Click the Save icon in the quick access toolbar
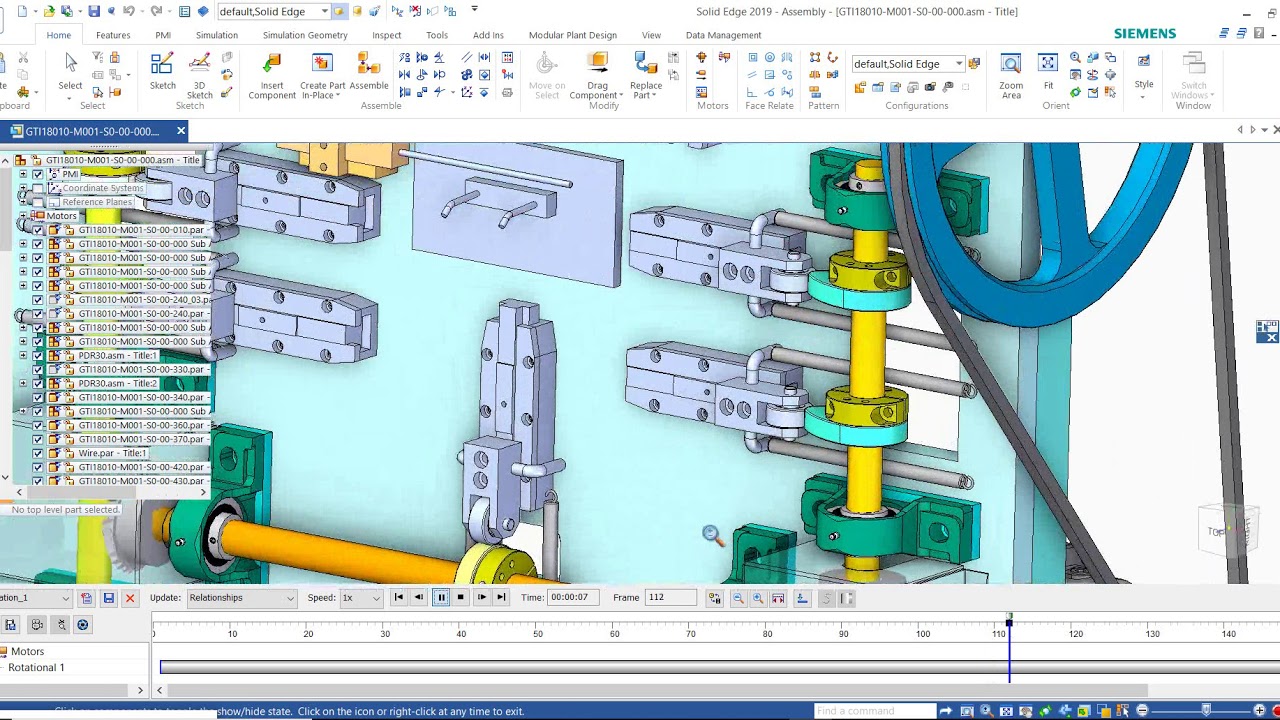The image size is (1280, 720). coord(94,11)
